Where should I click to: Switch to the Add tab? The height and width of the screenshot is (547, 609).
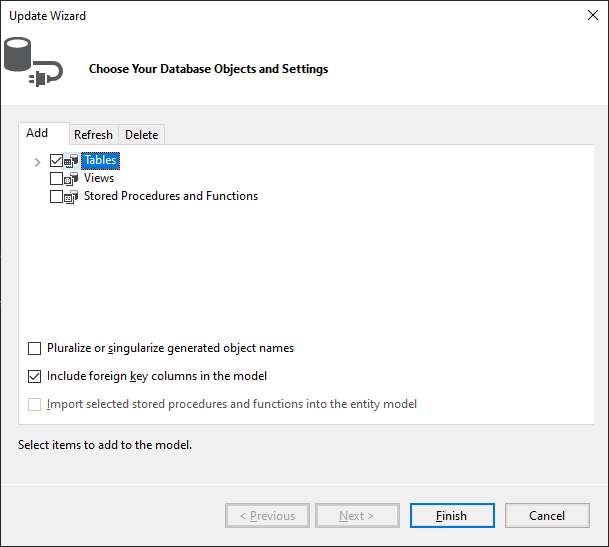click(x=44, y=133)
